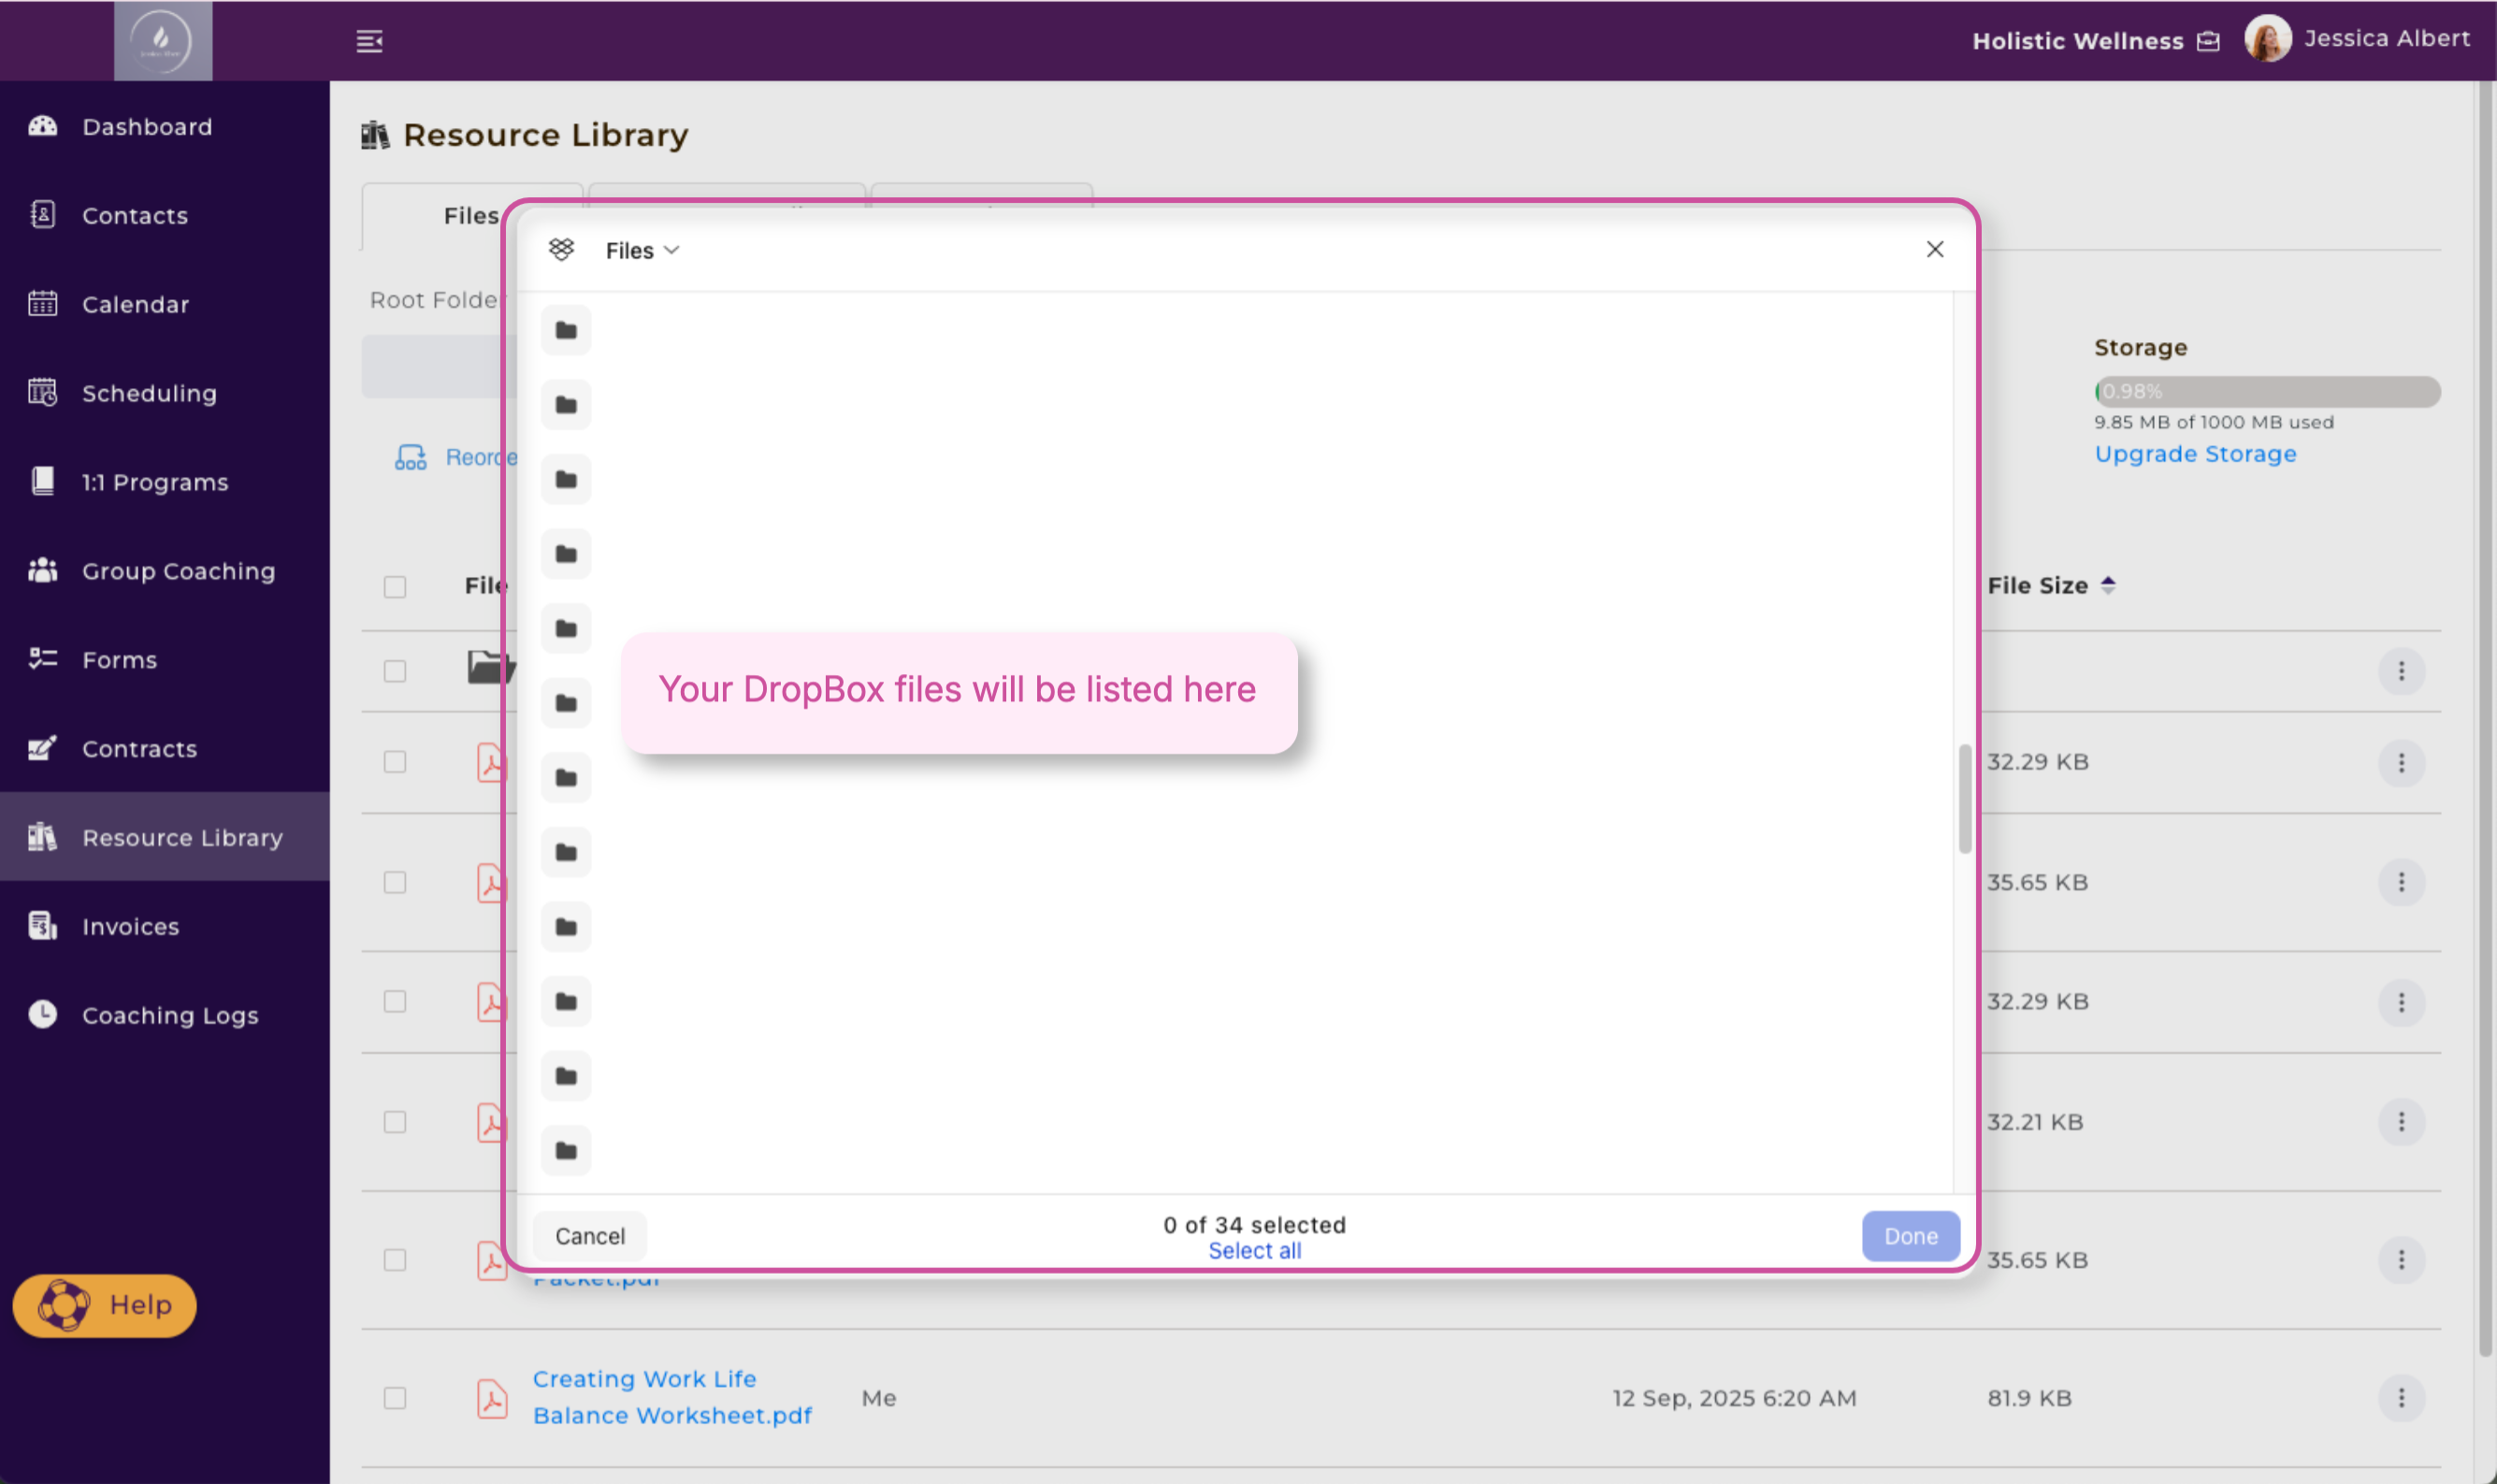Go to Contracts in sidebar

coord(139,749)
